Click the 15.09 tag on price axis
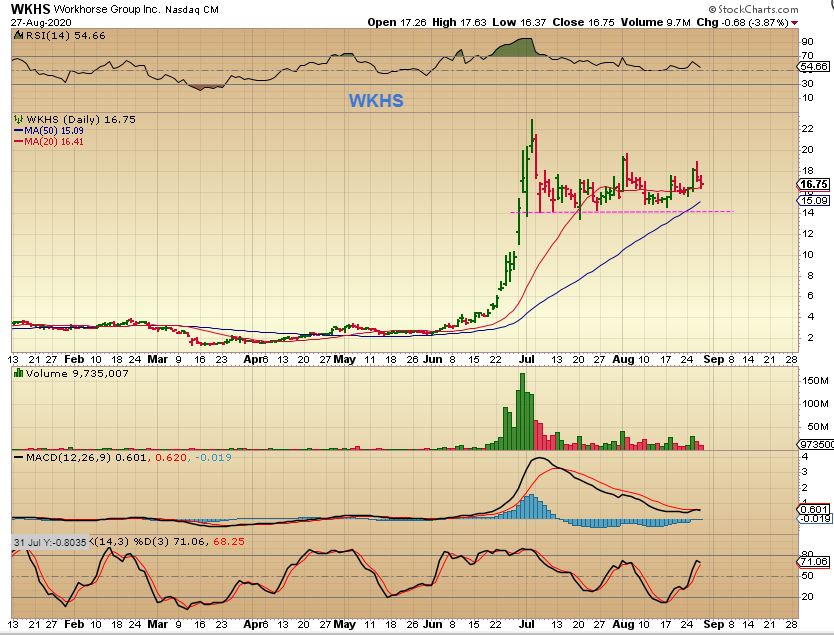The width and height of the screenshot is (834, 635). click(x=813, y=200)
